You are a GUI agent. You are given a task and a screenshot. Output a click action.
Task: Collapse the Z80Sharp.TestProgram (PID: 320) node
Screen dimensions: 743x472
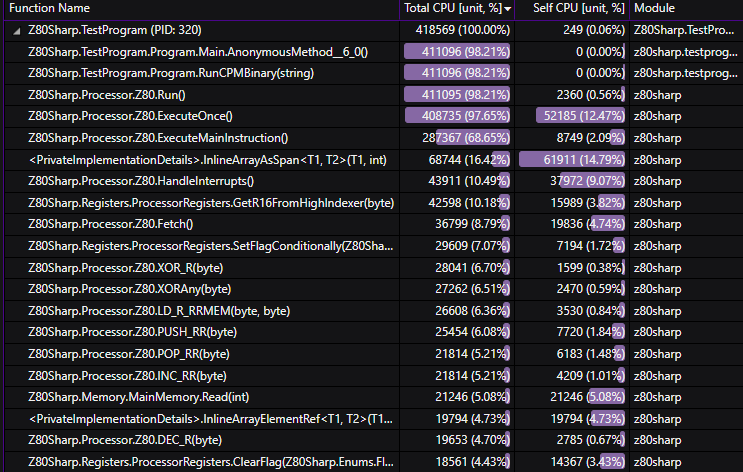coord(17,31)
